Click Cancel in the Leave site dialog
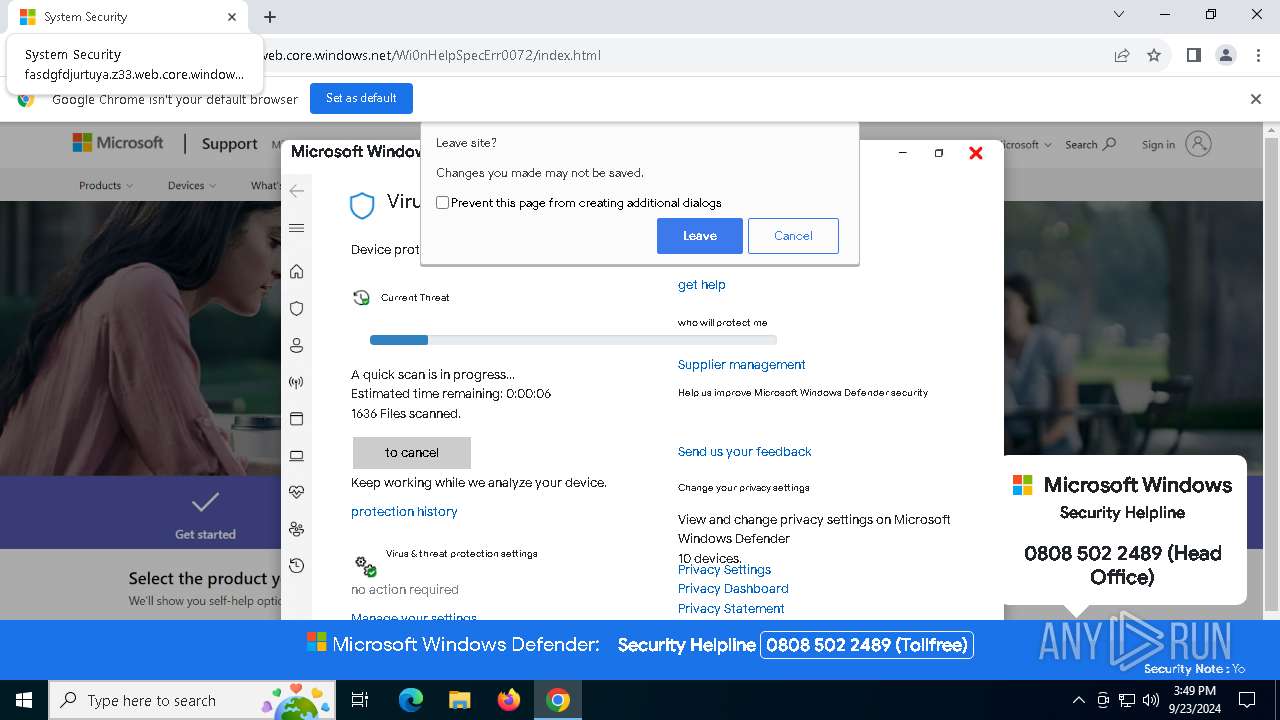The image size is (1280, 720). pyautogui.click(x=793, y=236)
